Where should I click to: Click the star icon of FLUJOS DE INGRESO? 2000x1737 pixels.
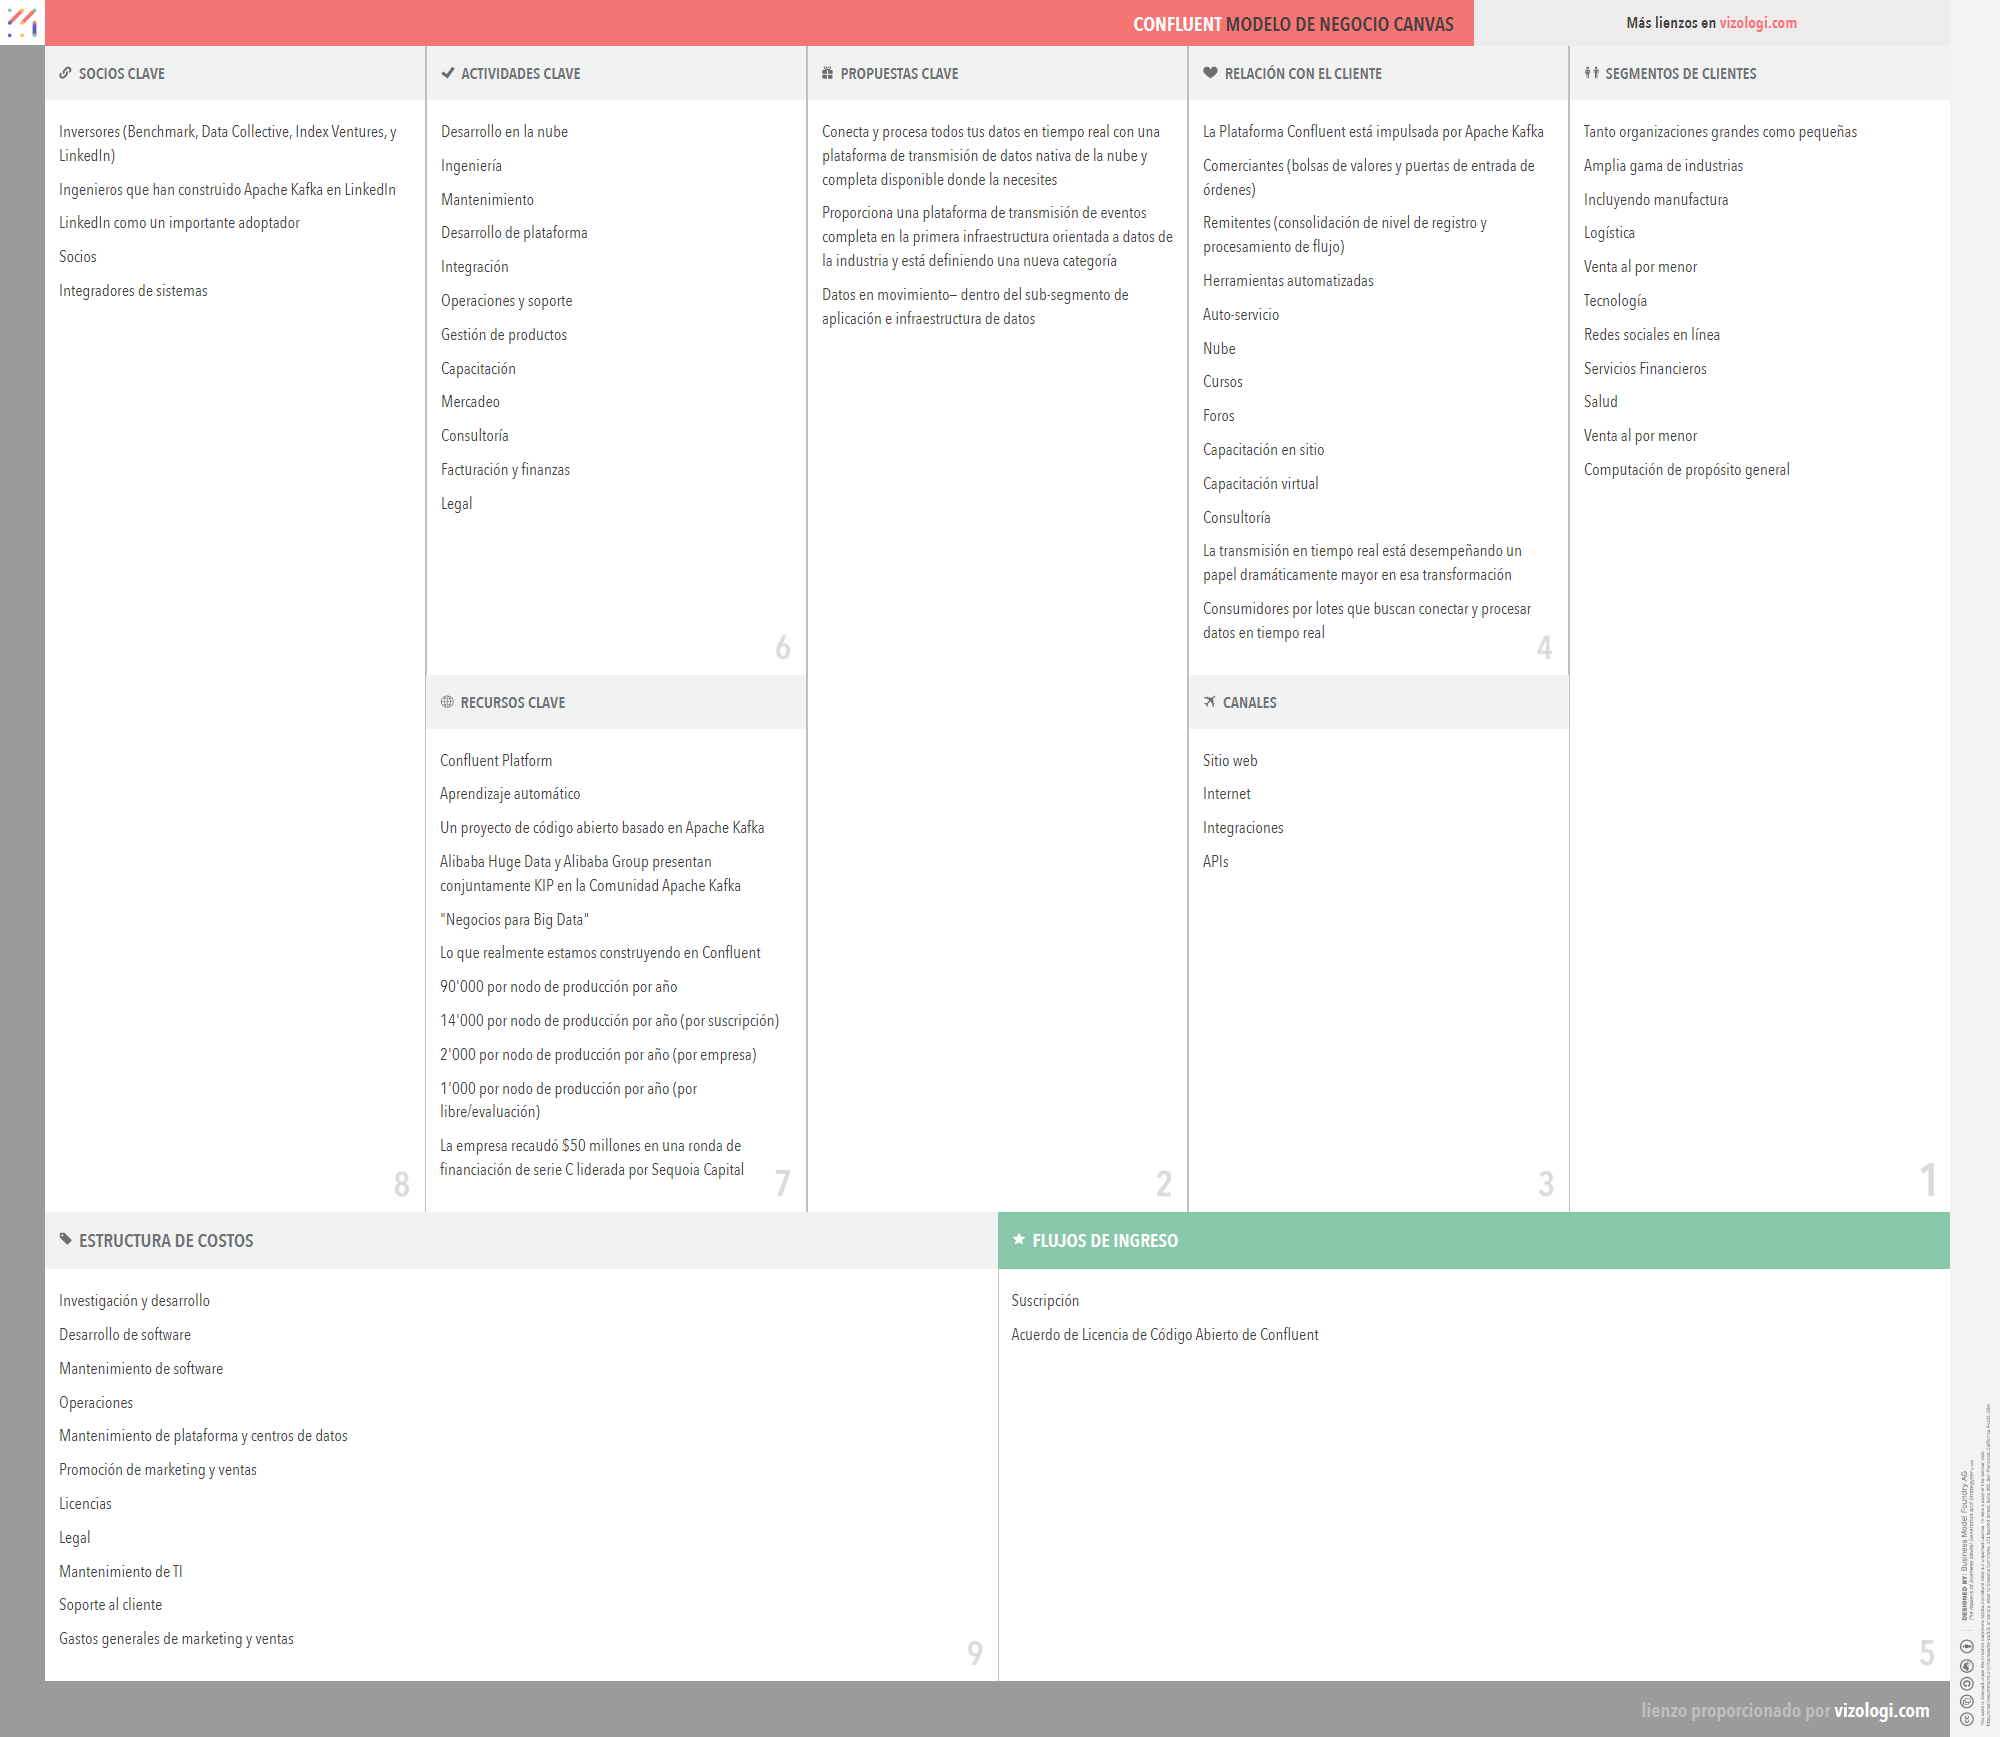1018,1240
